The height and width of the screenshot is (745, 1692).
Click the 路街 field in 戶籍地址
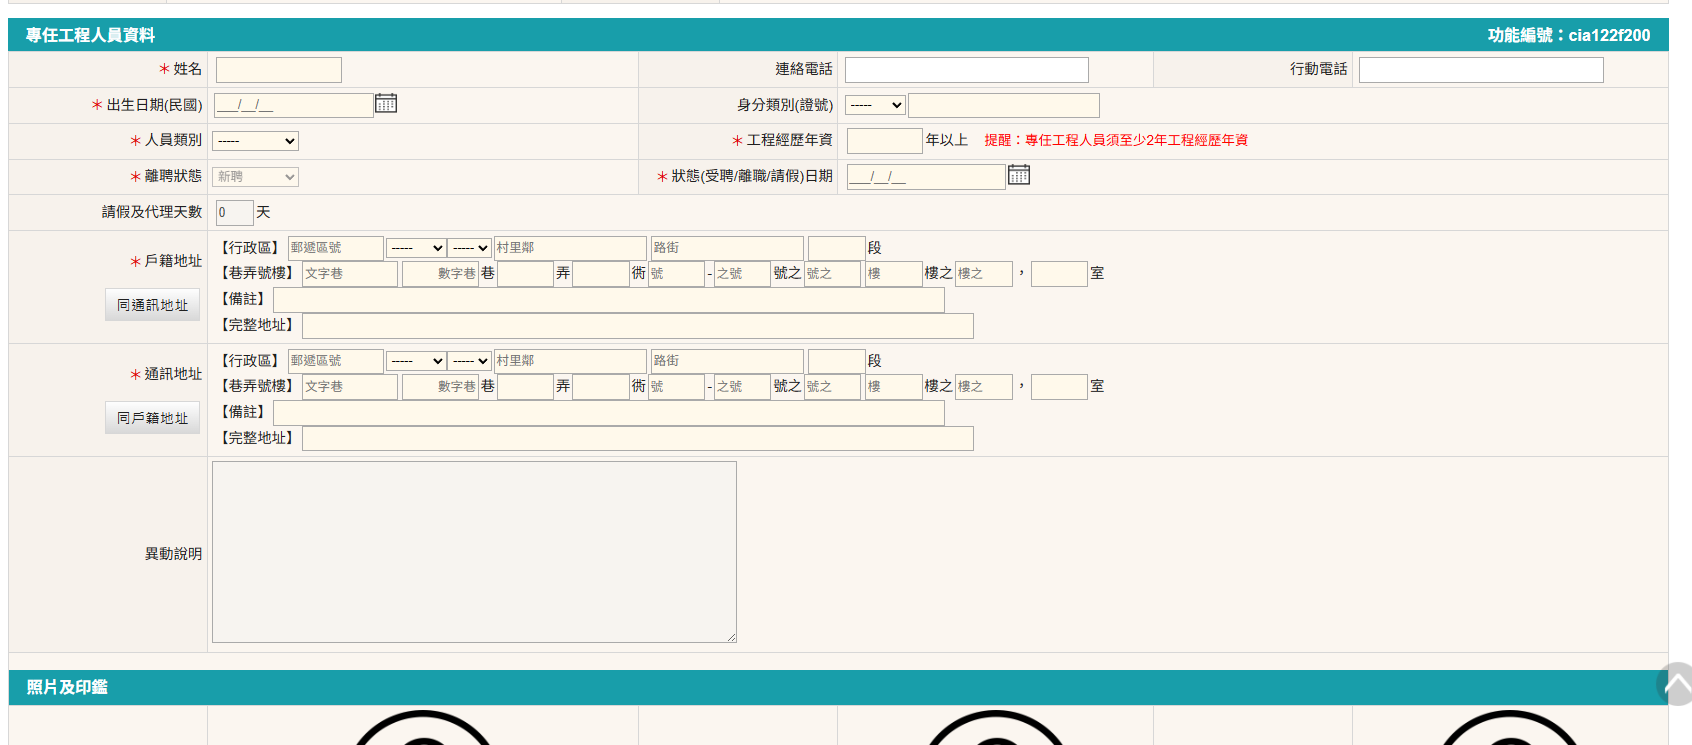click(x=726, y=248)
